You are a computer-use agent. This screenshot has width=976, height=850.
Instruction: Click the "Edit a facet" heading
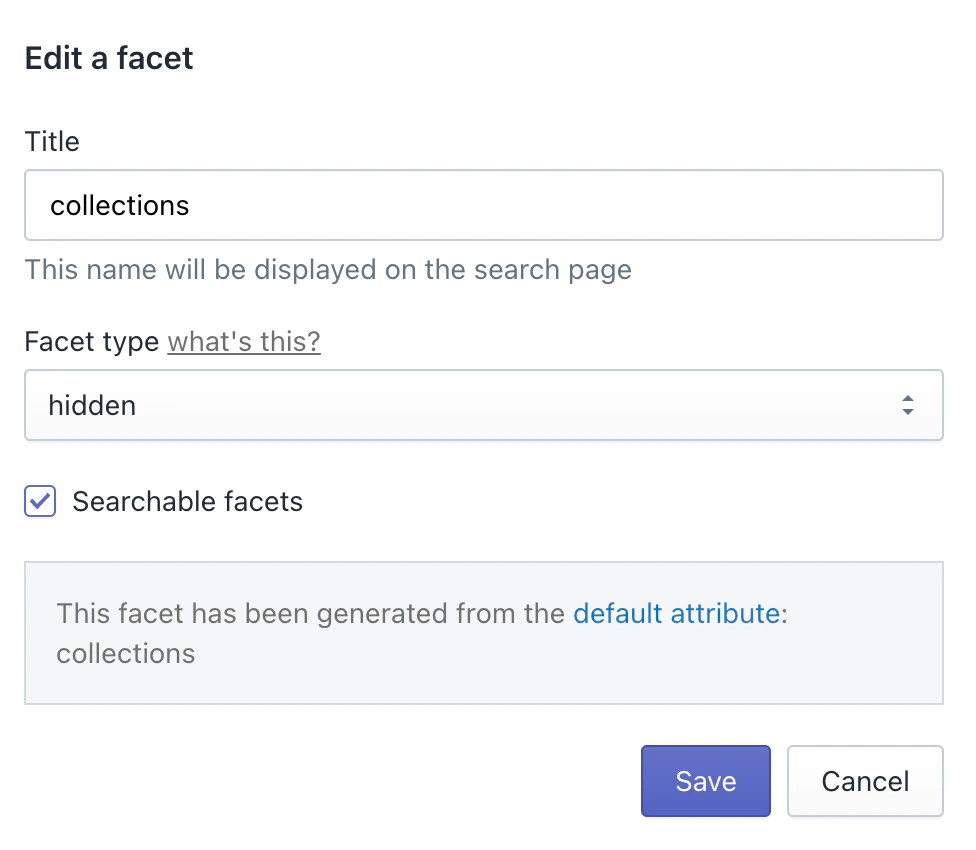(108, 58)
